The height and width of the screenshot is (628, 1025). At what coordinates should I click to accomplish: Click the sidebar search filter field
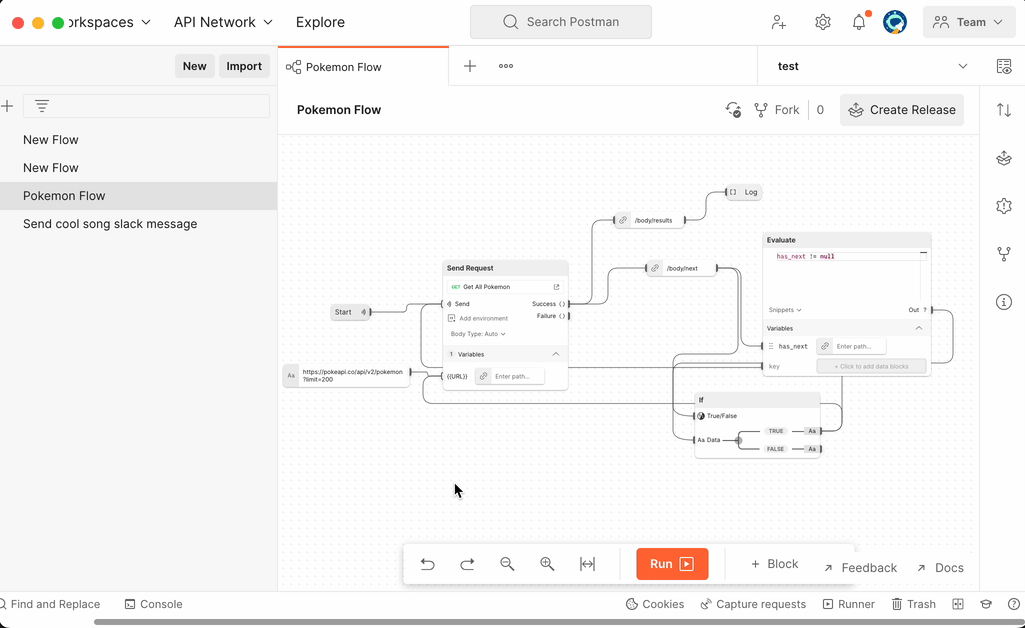point(146,106)
